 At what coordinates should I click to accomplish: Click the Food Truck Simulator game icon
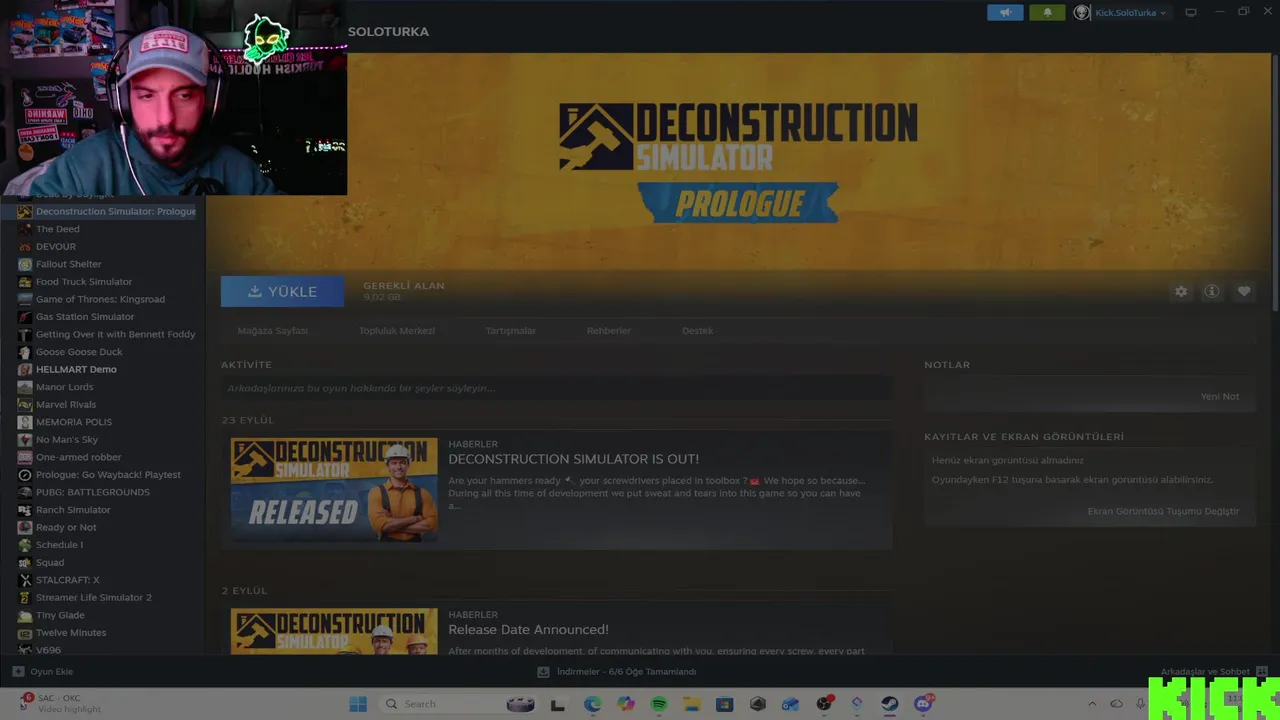tap(25, 282)
